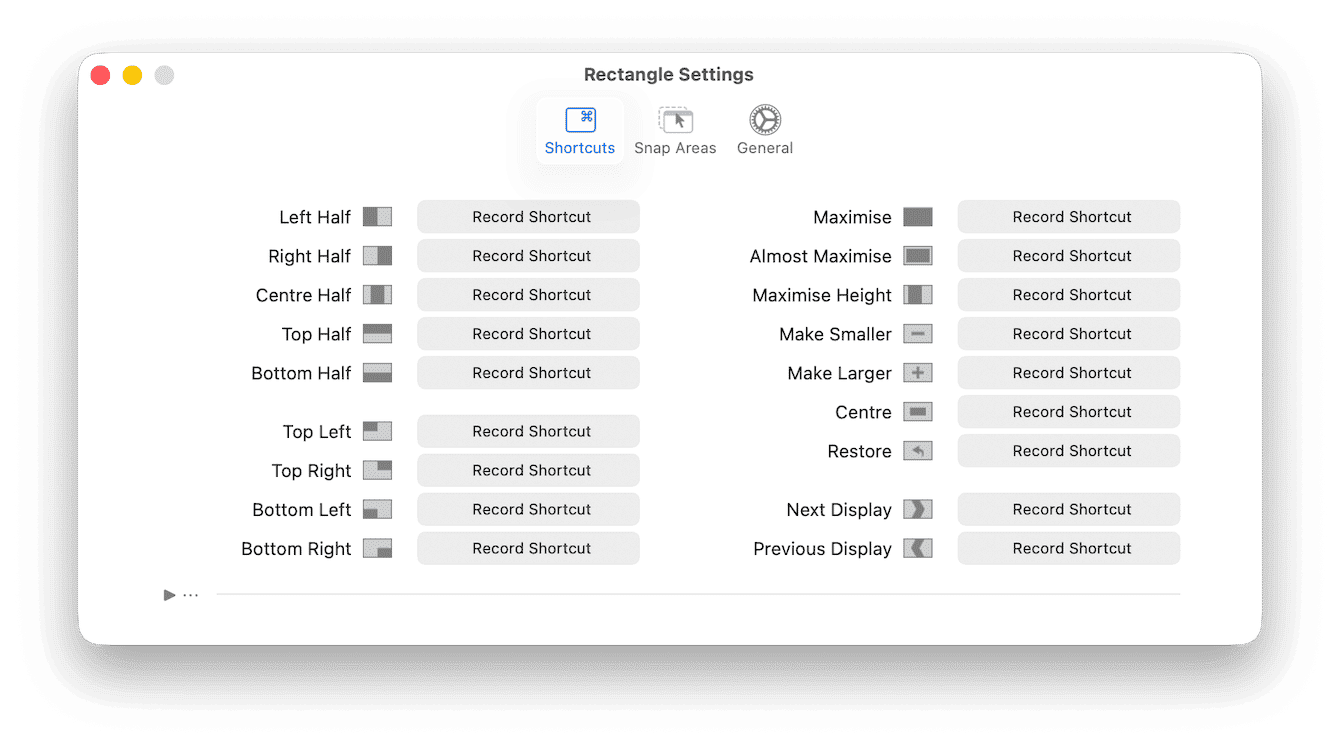Record shortcut for Almost Maximise

[x=1068, y=256]
